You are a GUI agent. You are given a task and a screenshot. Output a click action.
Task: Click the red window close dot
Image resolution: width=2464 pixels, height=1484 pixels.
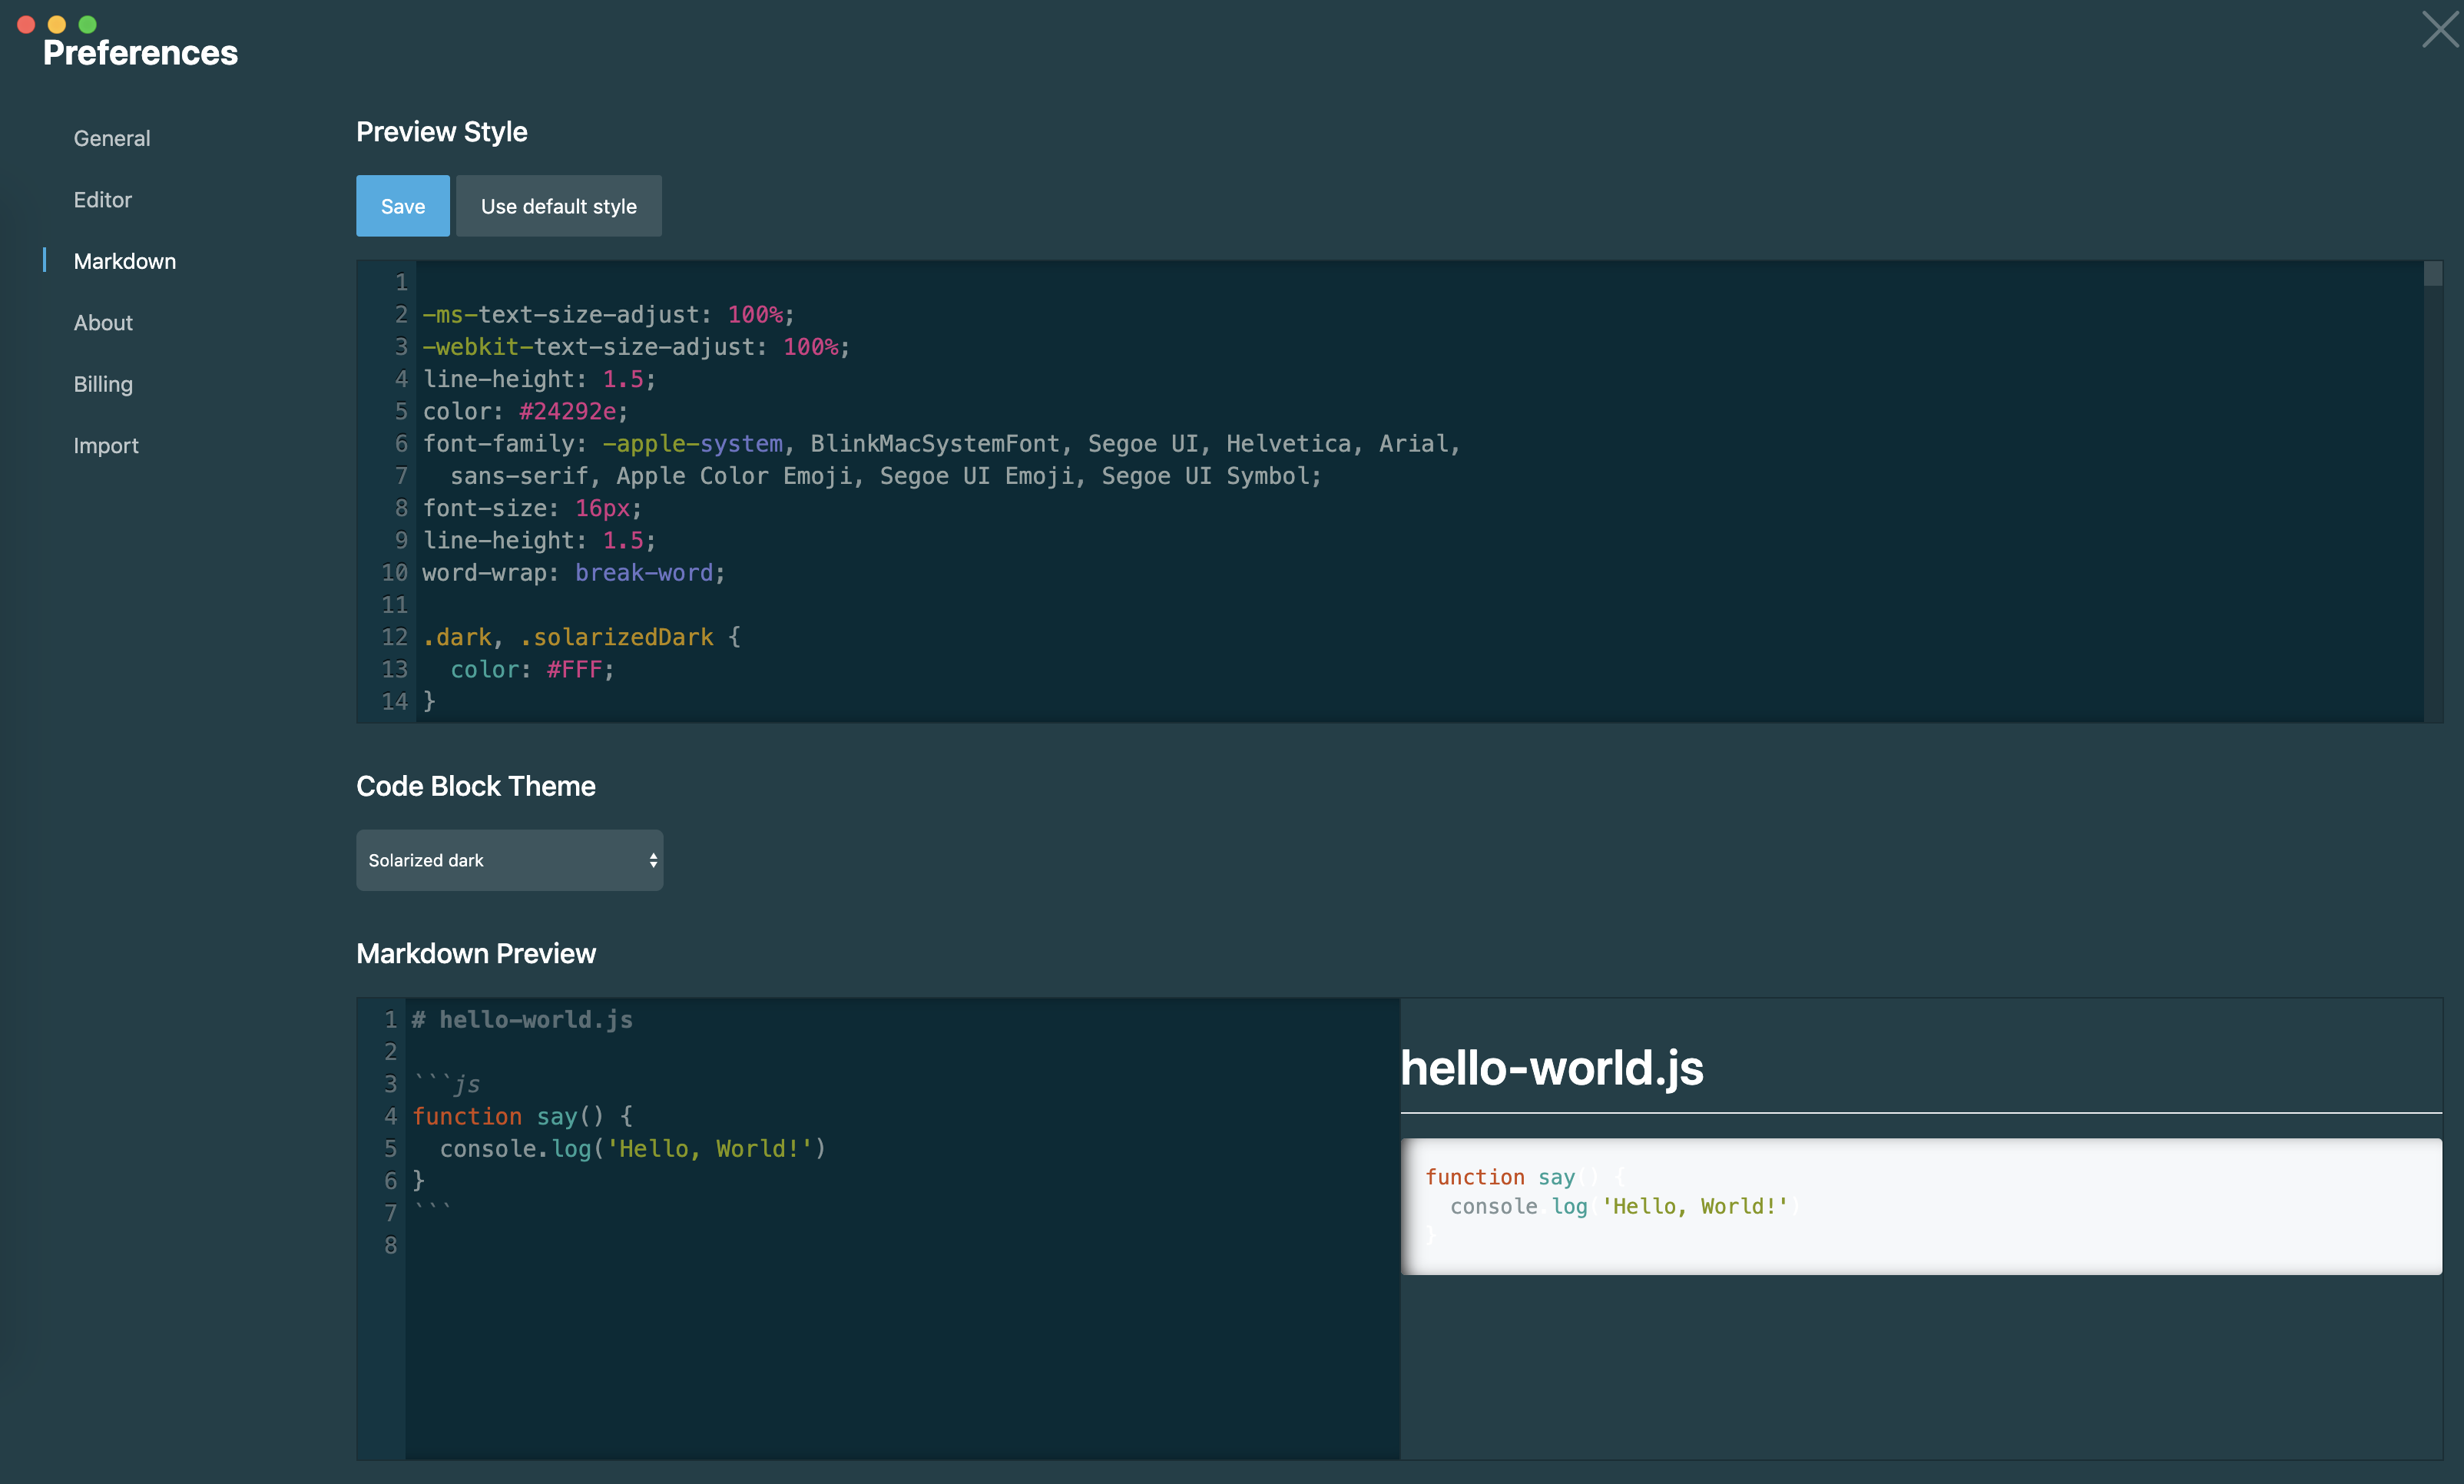[27, 24]
